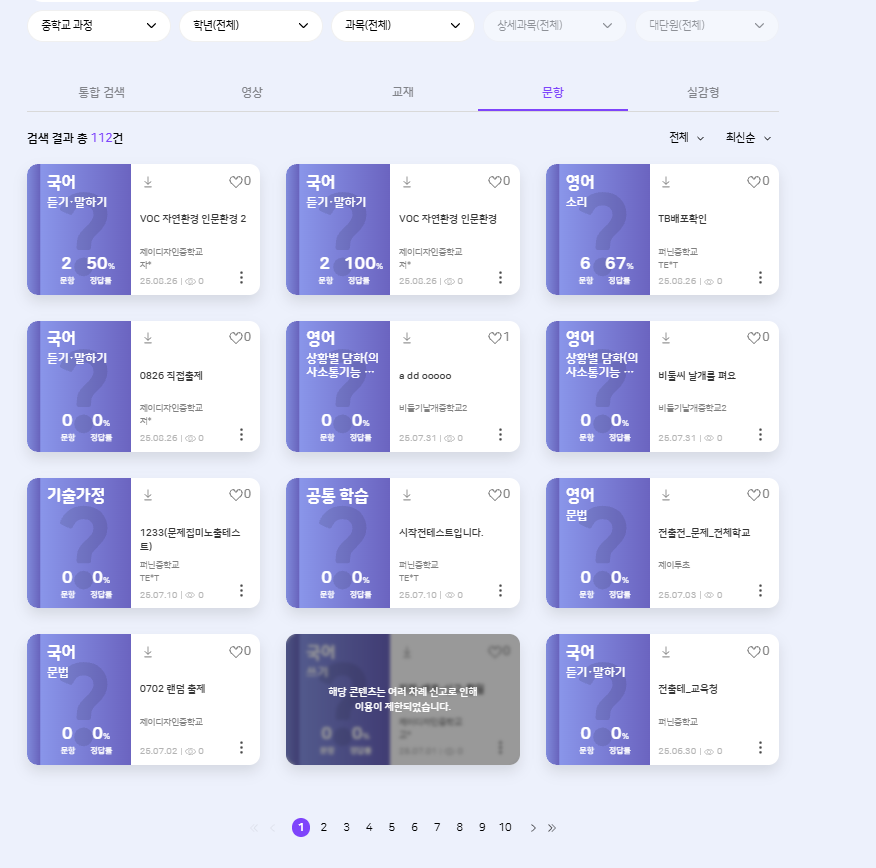The width and height of the screenshot is (876, 868).
Task: Open three-dot menu on 0826 직접출제 card
Action: click(x=241, y=434)
